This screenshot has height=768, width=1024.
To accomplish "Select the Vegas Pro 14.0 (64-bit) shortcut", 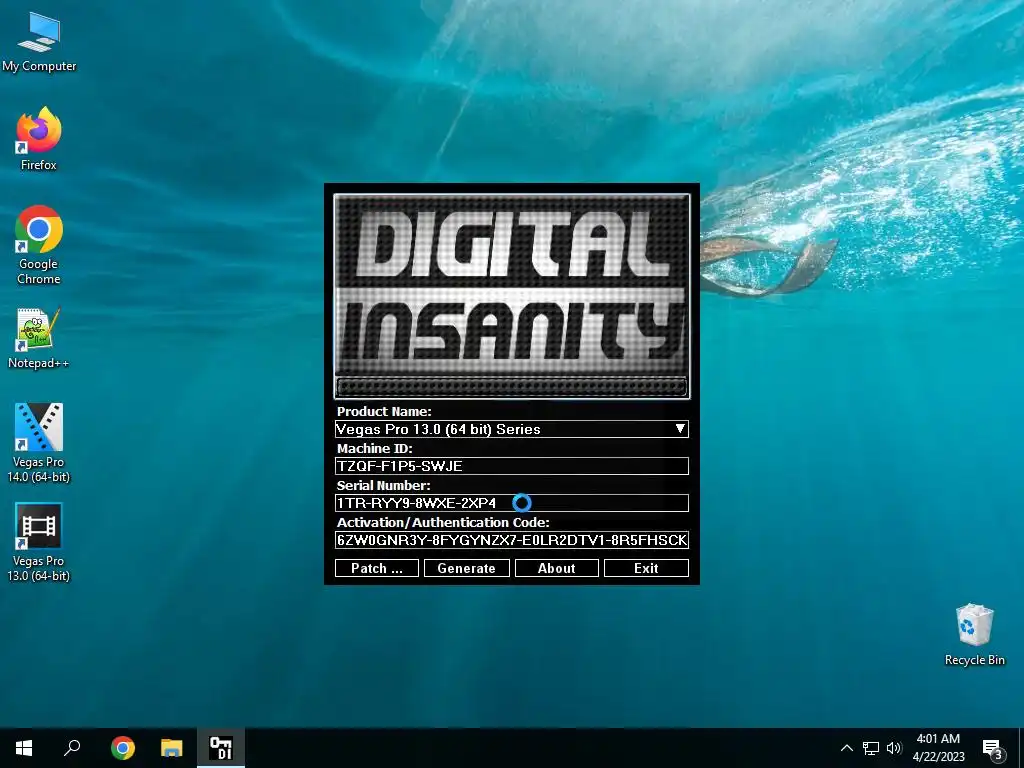I will (x=39, y=443).
